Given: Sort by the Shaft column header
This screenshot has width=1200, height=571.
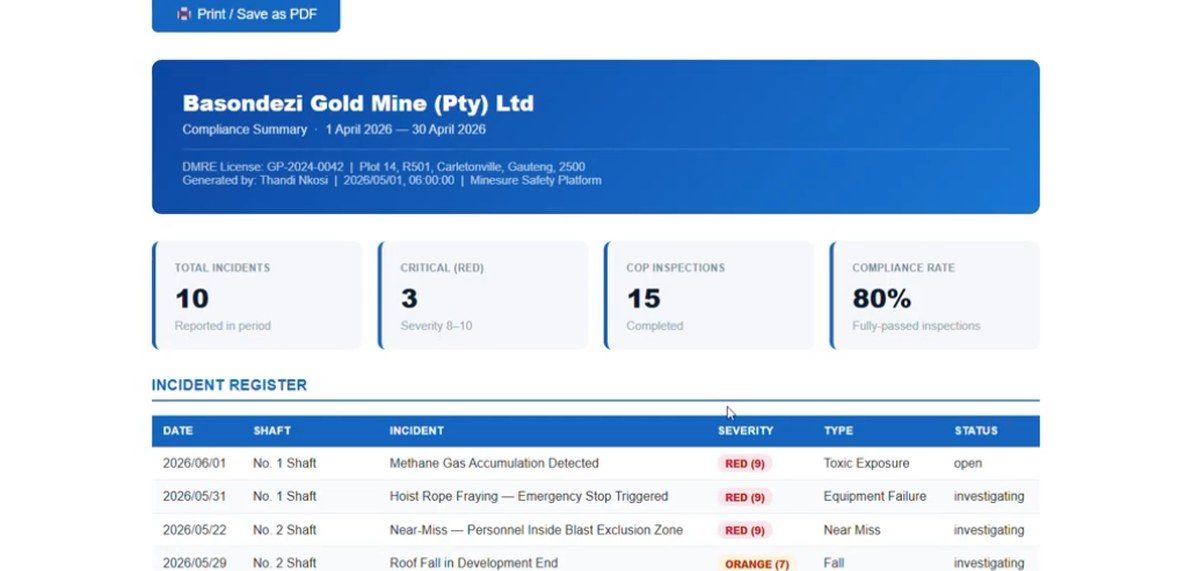Looking at the screenshot, I should tap(272, 431).
